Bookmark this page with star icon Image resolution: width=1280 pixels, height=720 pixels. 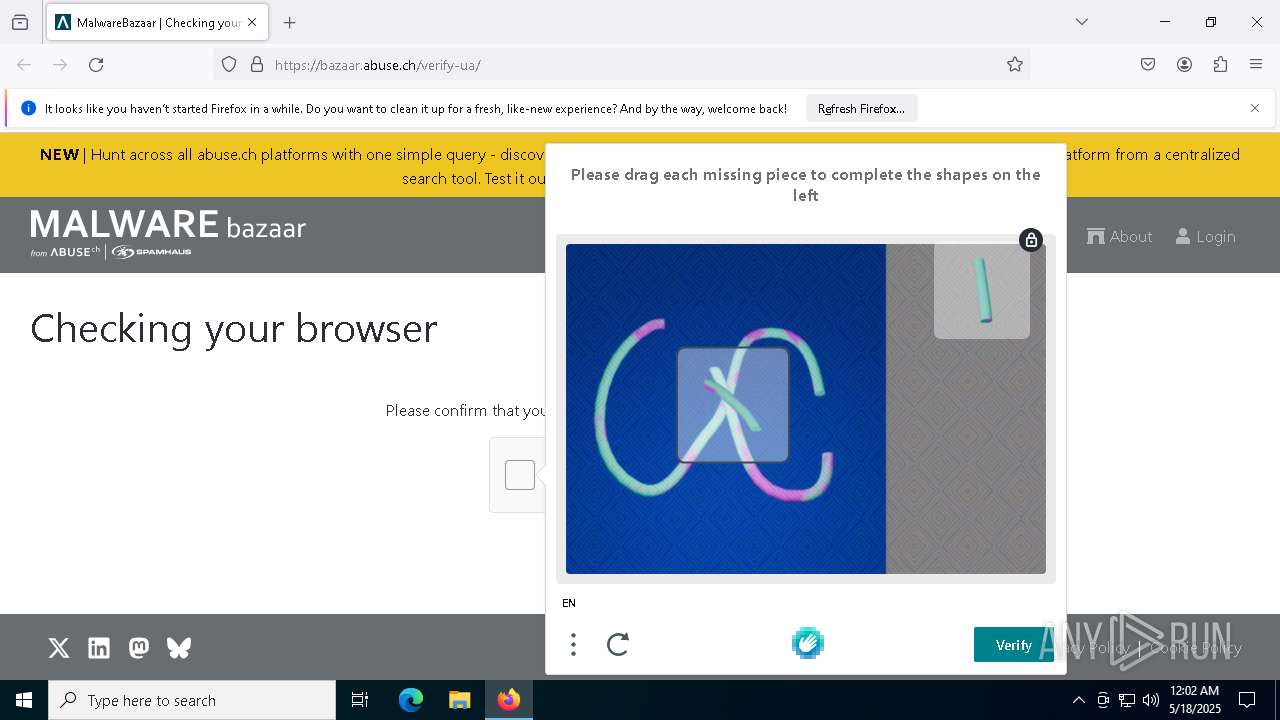[1015, 65]
